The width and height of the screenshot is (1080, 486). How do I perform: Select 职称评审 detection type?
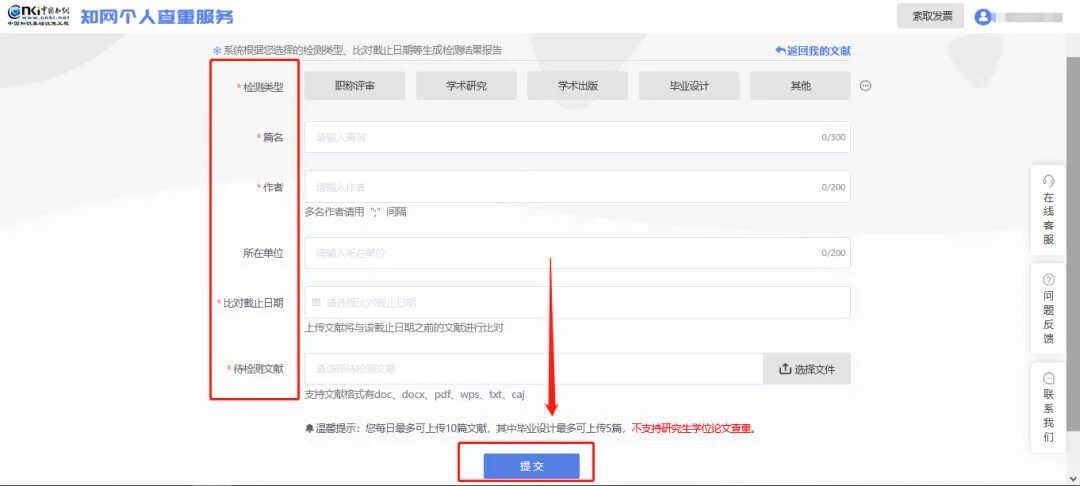[355, 86]
